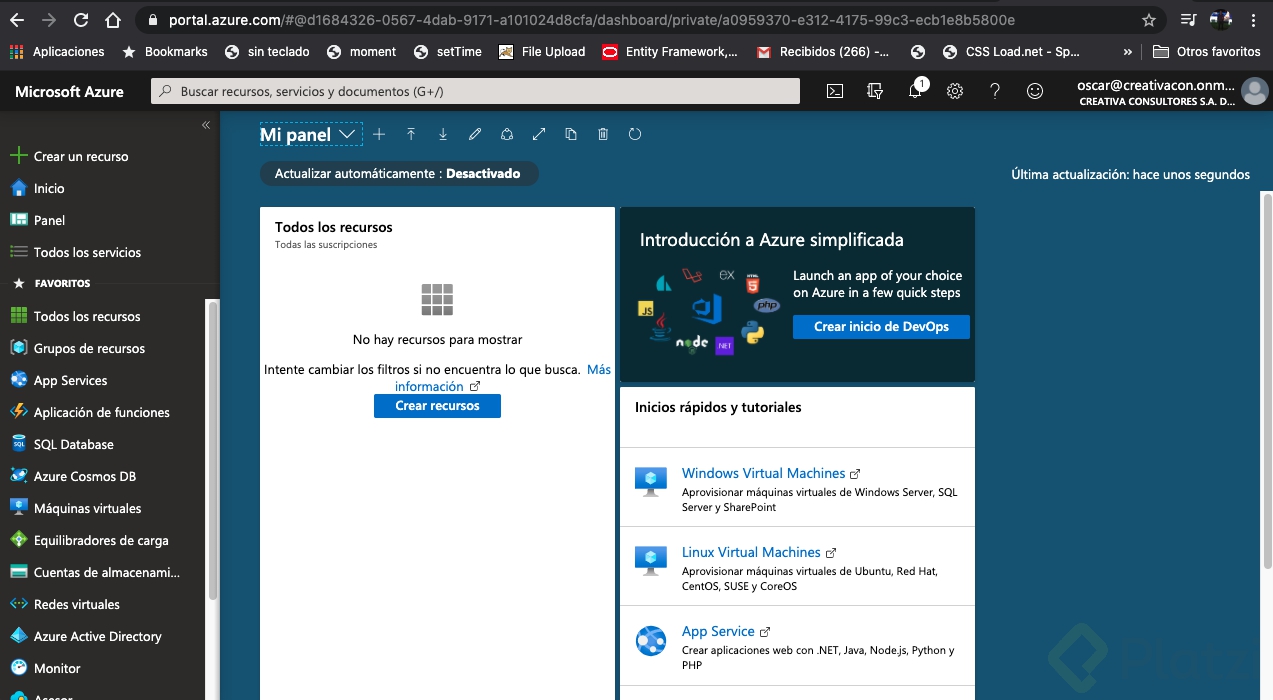Open Monitor in the sidebar
Image resolution: width=1273 pixels, height=700 pixels.
(x=57, y=668)
